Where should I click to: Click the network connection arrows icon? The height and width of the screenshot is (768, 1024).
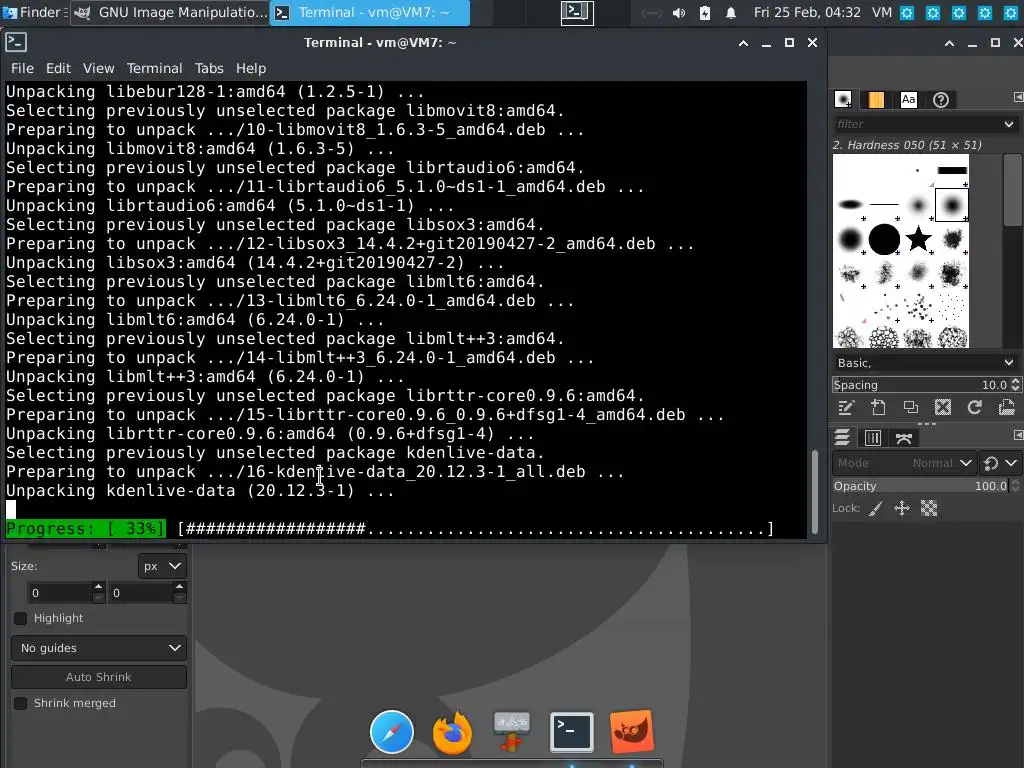pyautogui.click(x=651, y=13)
